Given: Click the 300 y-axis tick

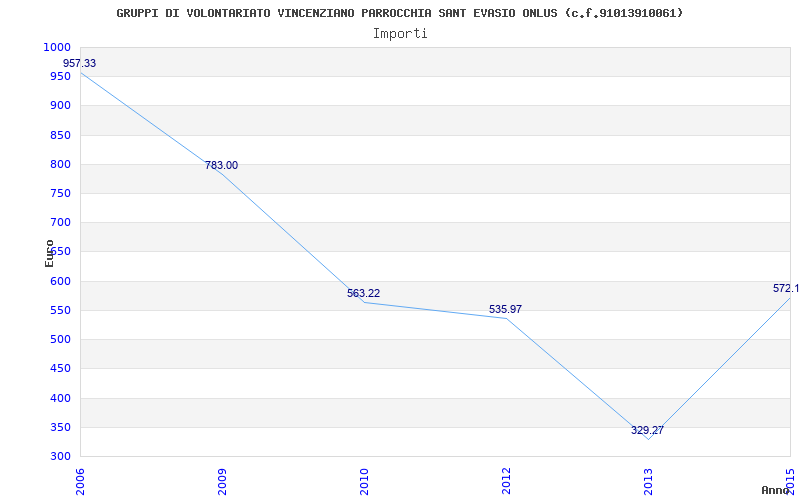Looking at the screenshot, I should coord(60,456).
